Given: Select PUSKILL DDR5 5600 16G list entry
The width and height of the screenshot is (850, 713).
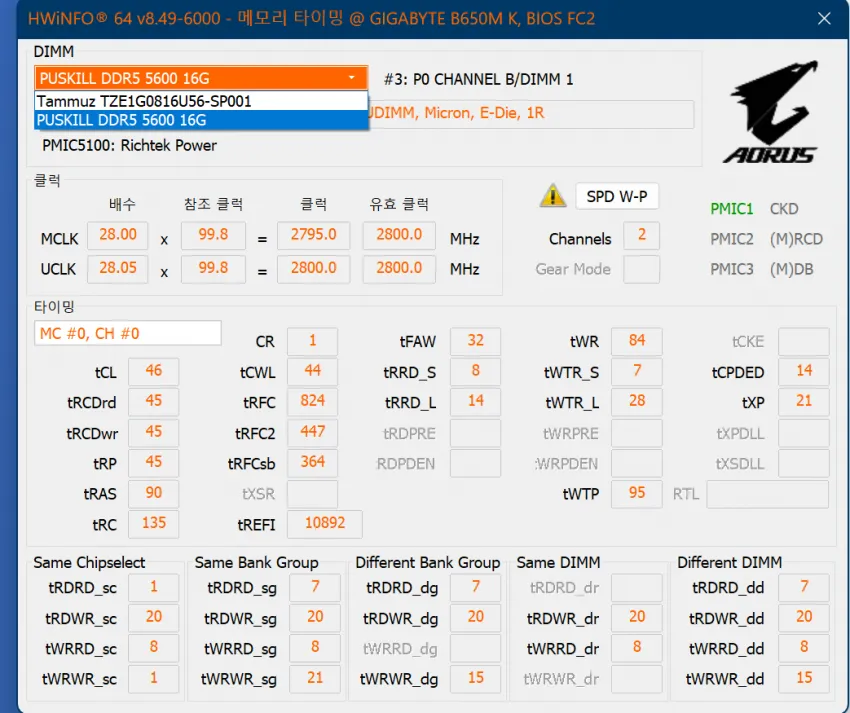Looking at the screenshot, I should pyautogui.click(x=201, y=120).
